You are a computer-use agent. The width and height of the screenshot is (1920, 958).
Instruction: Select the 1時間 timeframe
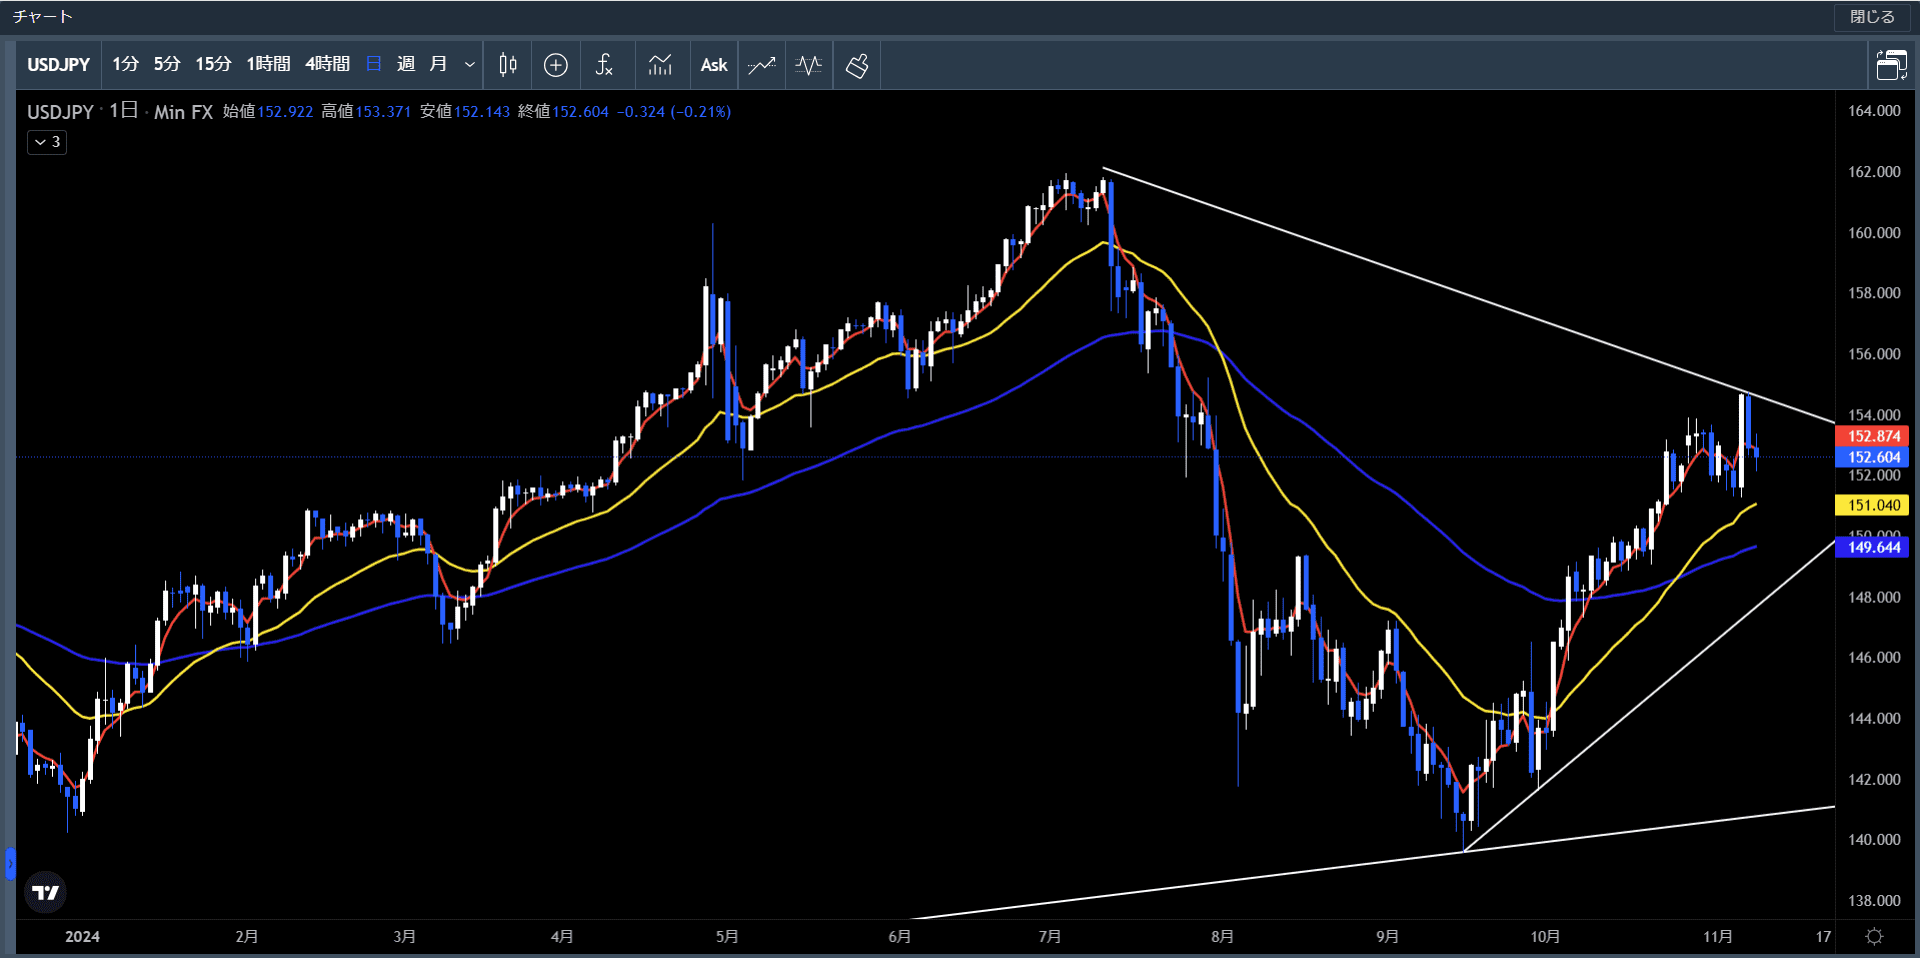coord(268,64)
